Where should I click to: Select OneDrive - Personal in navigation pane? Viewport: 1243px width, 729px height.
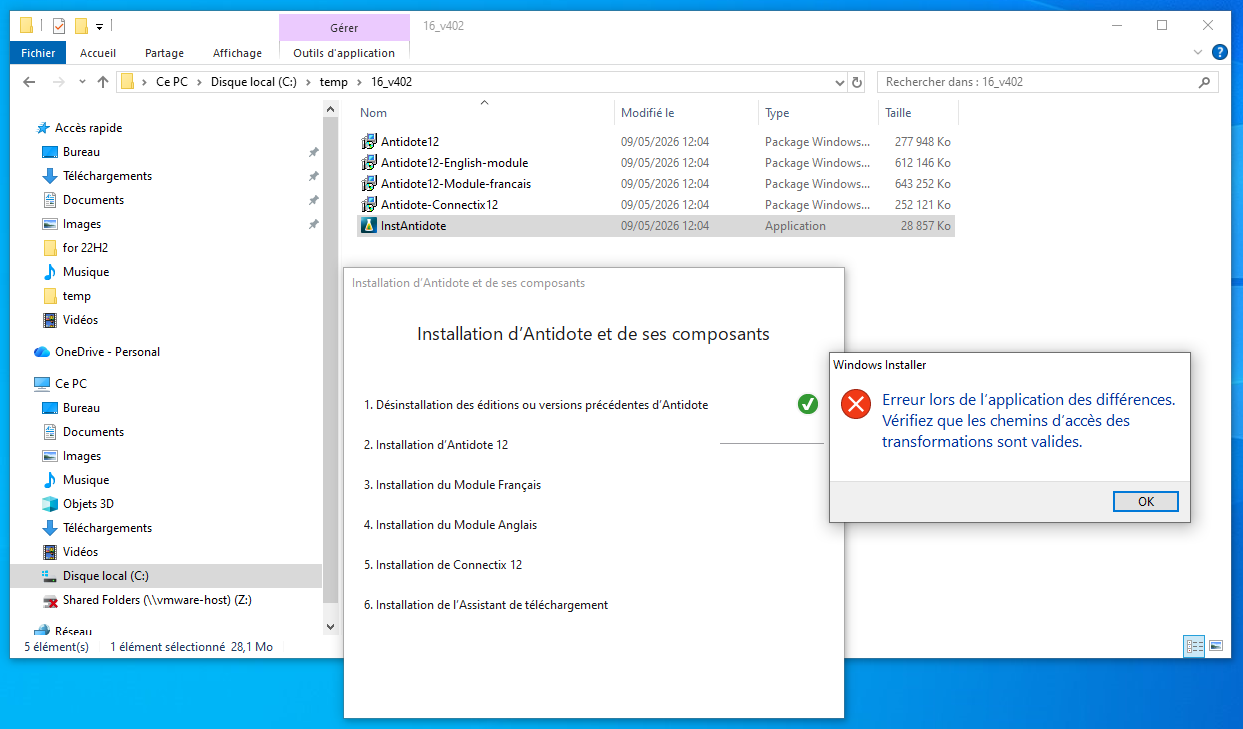coord(107,352)
